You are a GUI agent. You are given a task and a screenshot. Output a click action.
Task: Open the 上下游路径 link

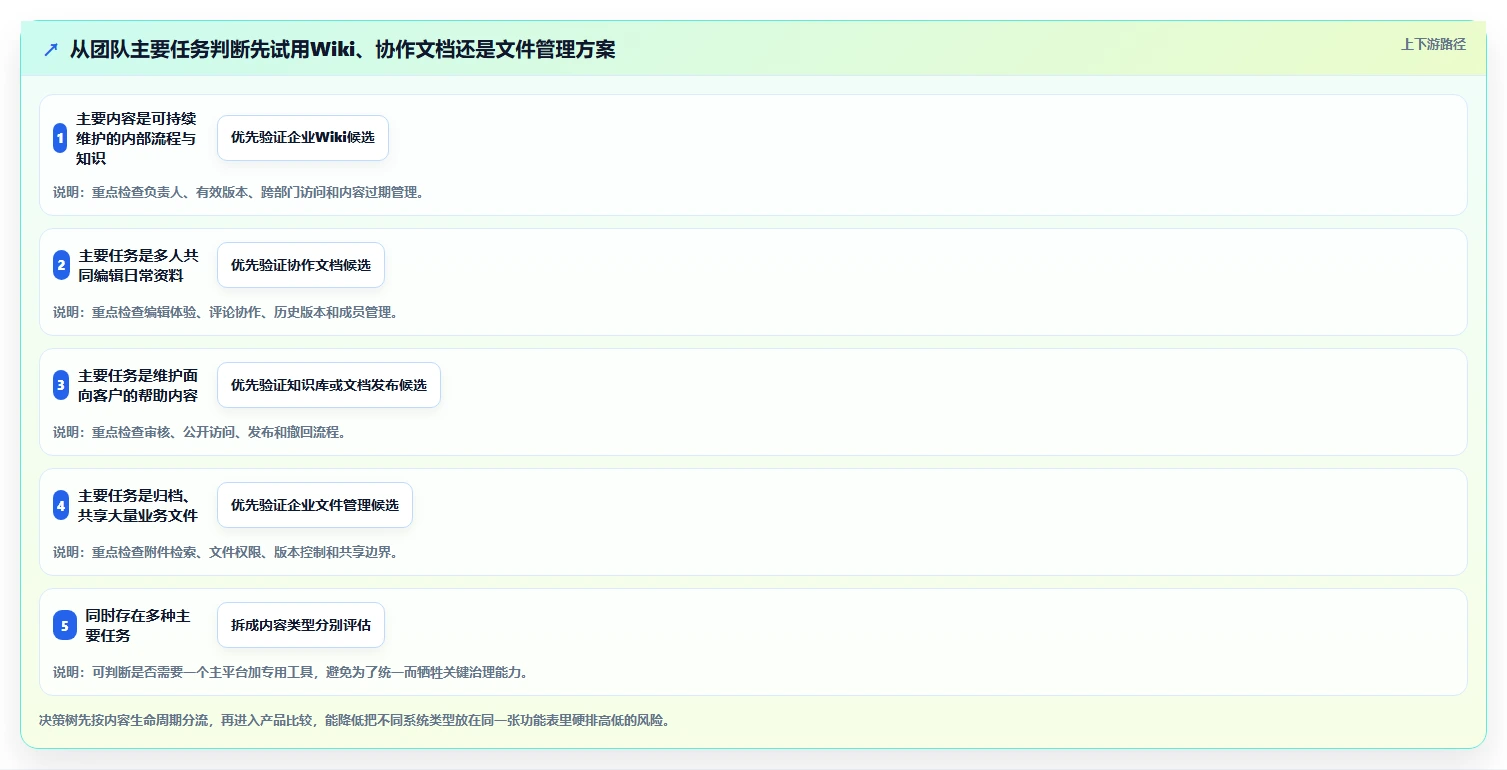click(x=1433, y=44)
